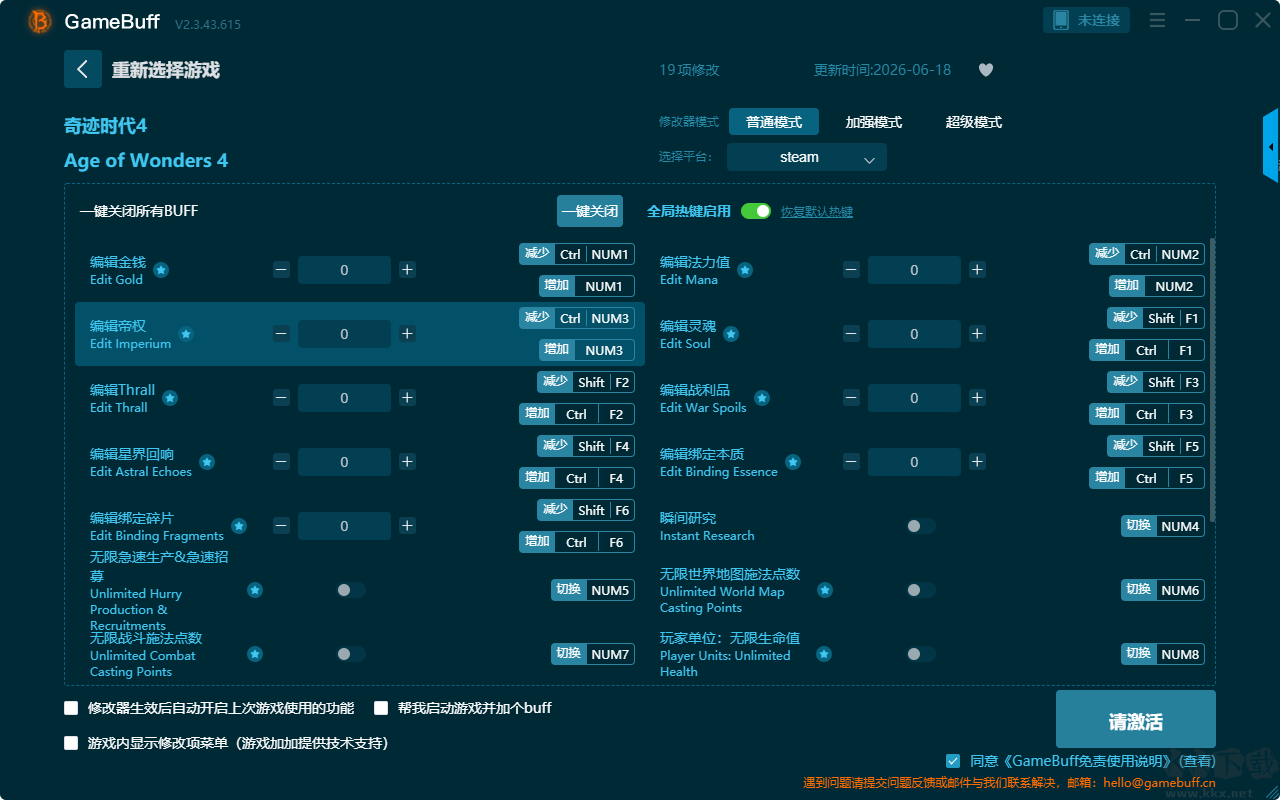Open the hamburger menu icon
The height and width of the screenshot is (800, 1280).
pyautogui.click(x=1157, y=20)
